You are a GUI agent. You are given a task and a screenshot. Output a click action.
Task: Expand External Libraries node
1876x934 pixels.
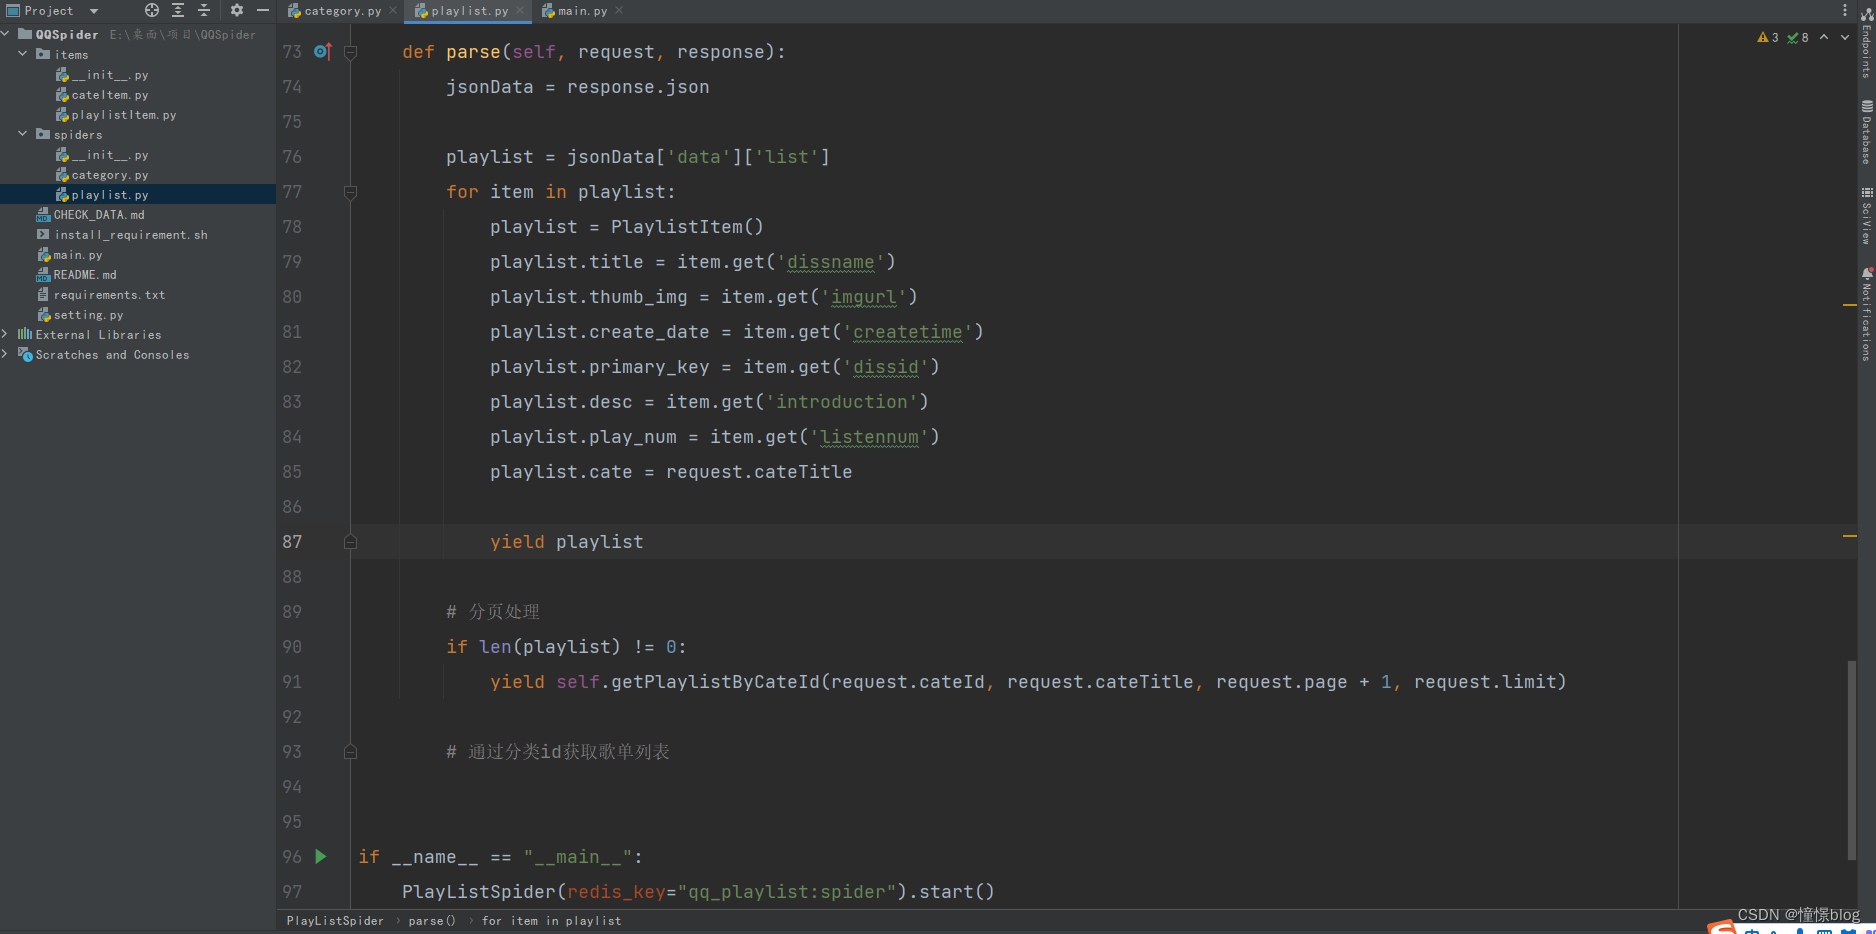[x=6, y=334]
